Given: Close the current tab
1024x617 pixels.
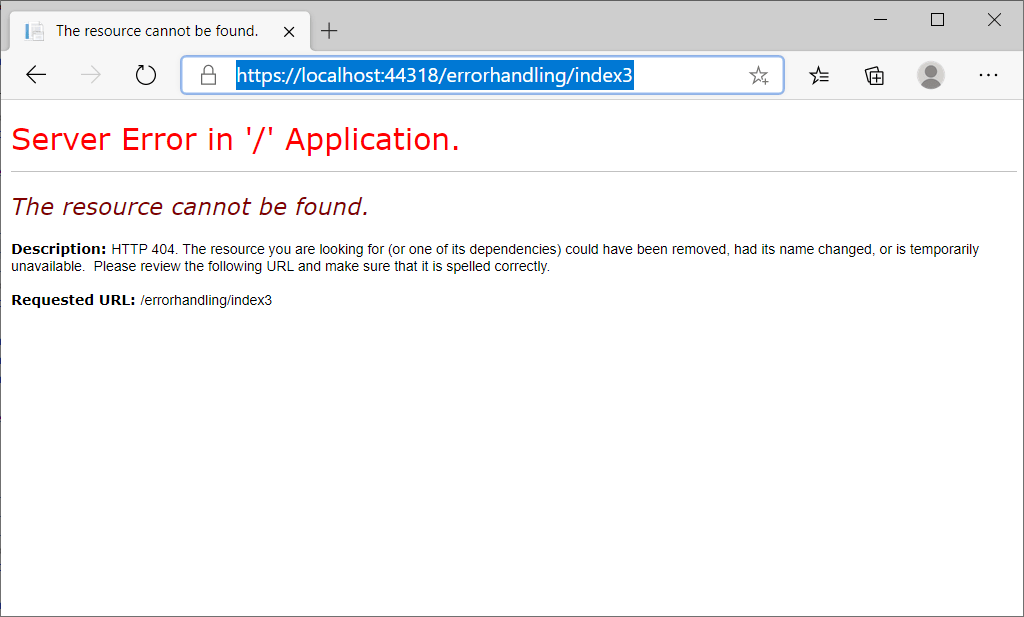Looking at the screenshot, I should pyautogui.click(x=289, y=30).
